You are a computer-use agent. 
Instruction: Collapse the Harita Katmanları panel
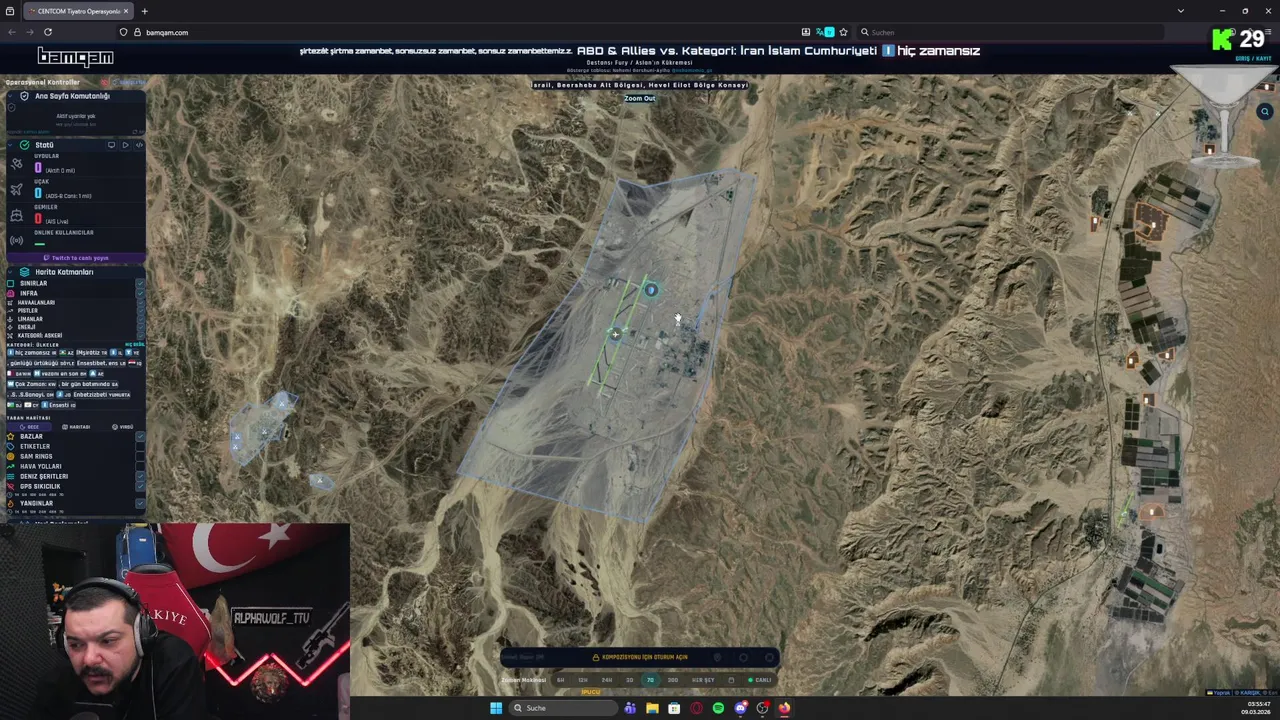click(x=11, y=272)
